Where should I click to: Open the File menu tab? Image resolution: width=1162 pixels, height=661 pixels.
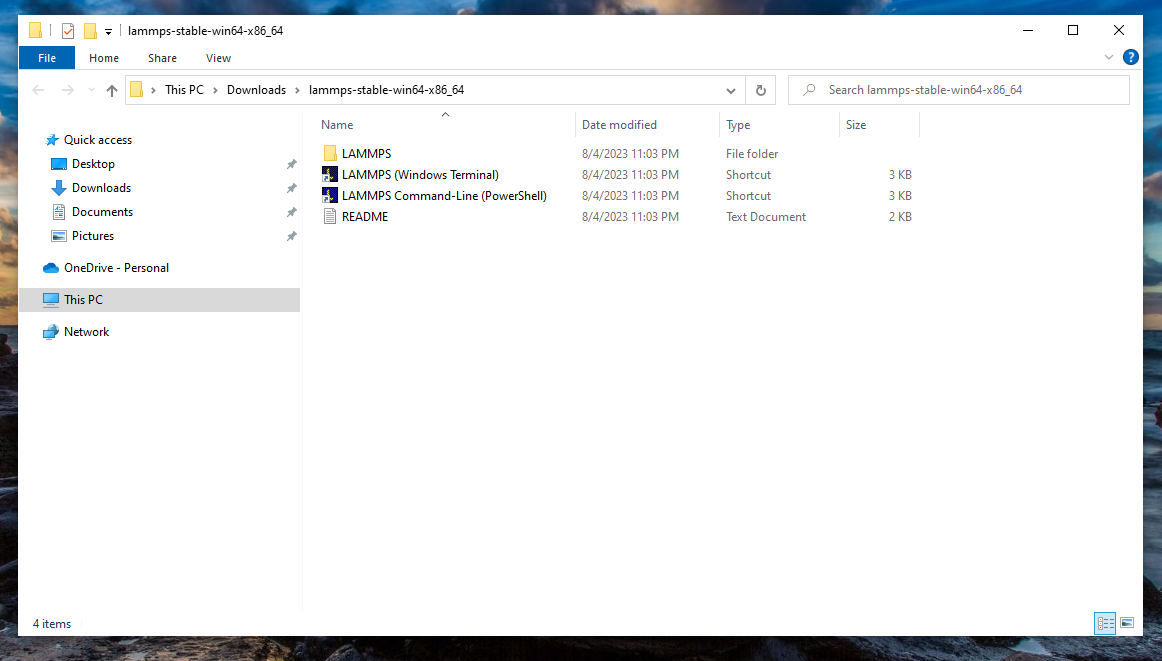click(47, 58)
